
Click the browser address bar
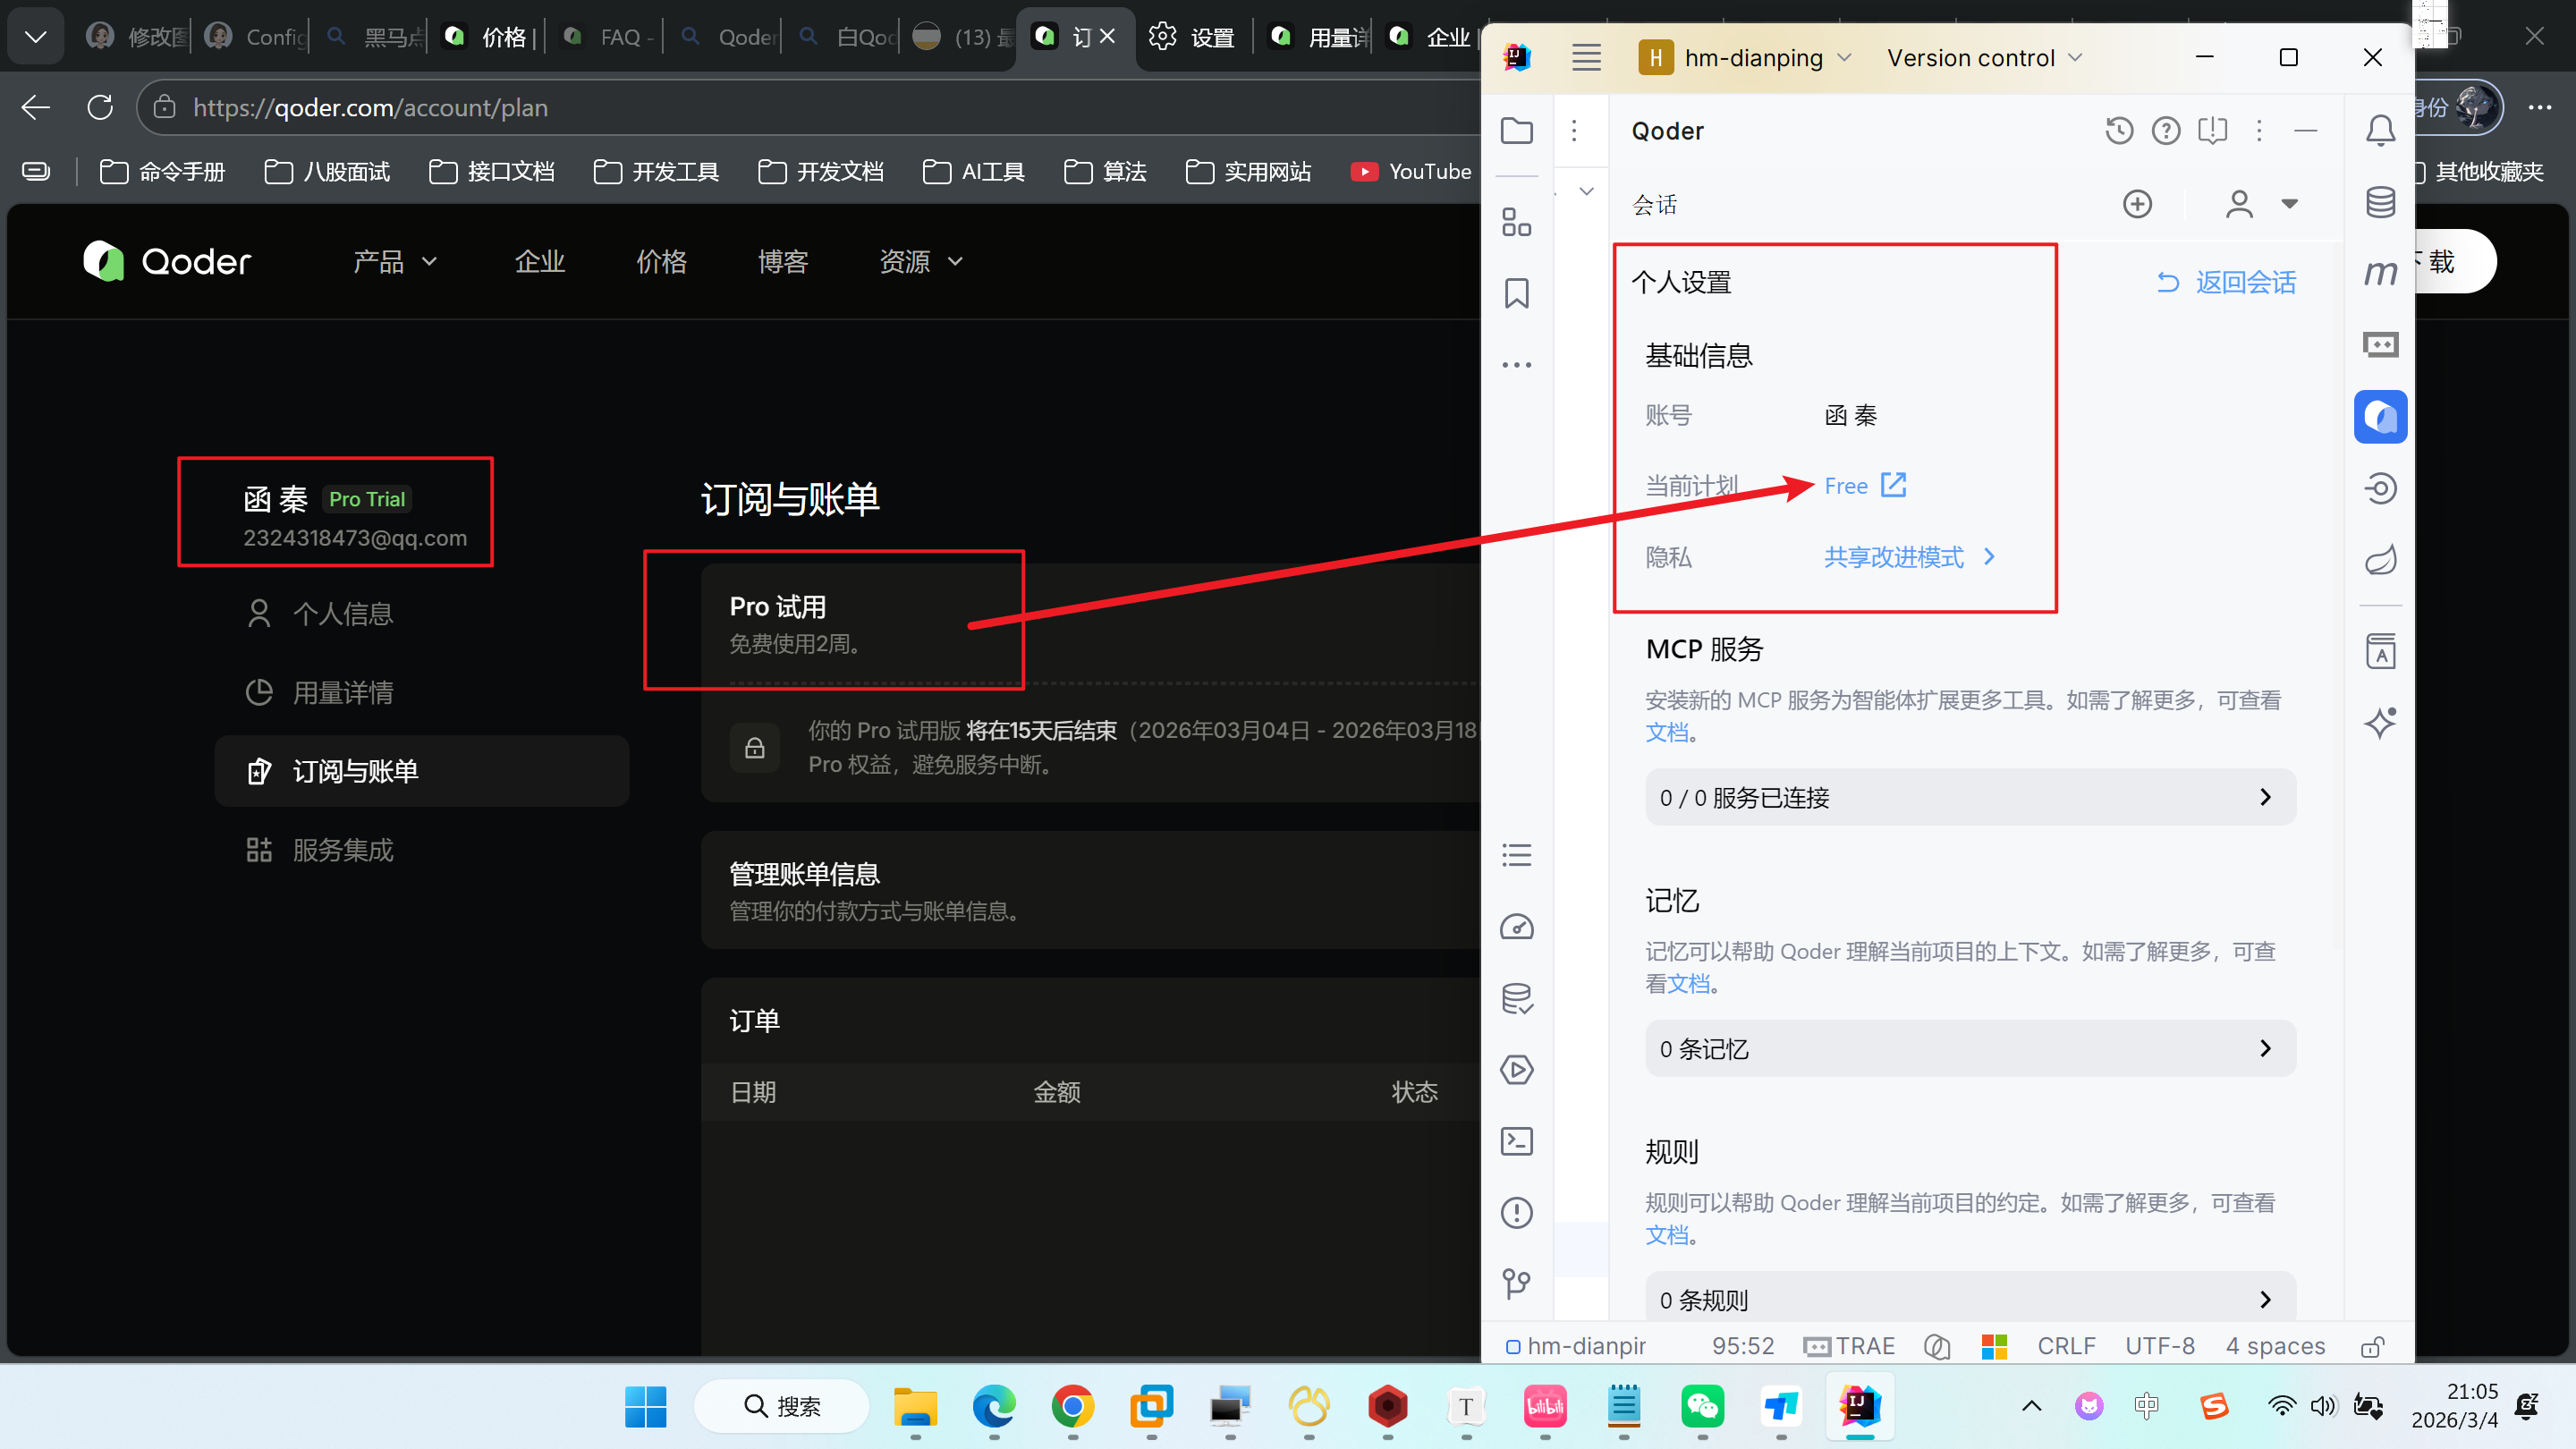pyautogui.click(x=810, y=107)
